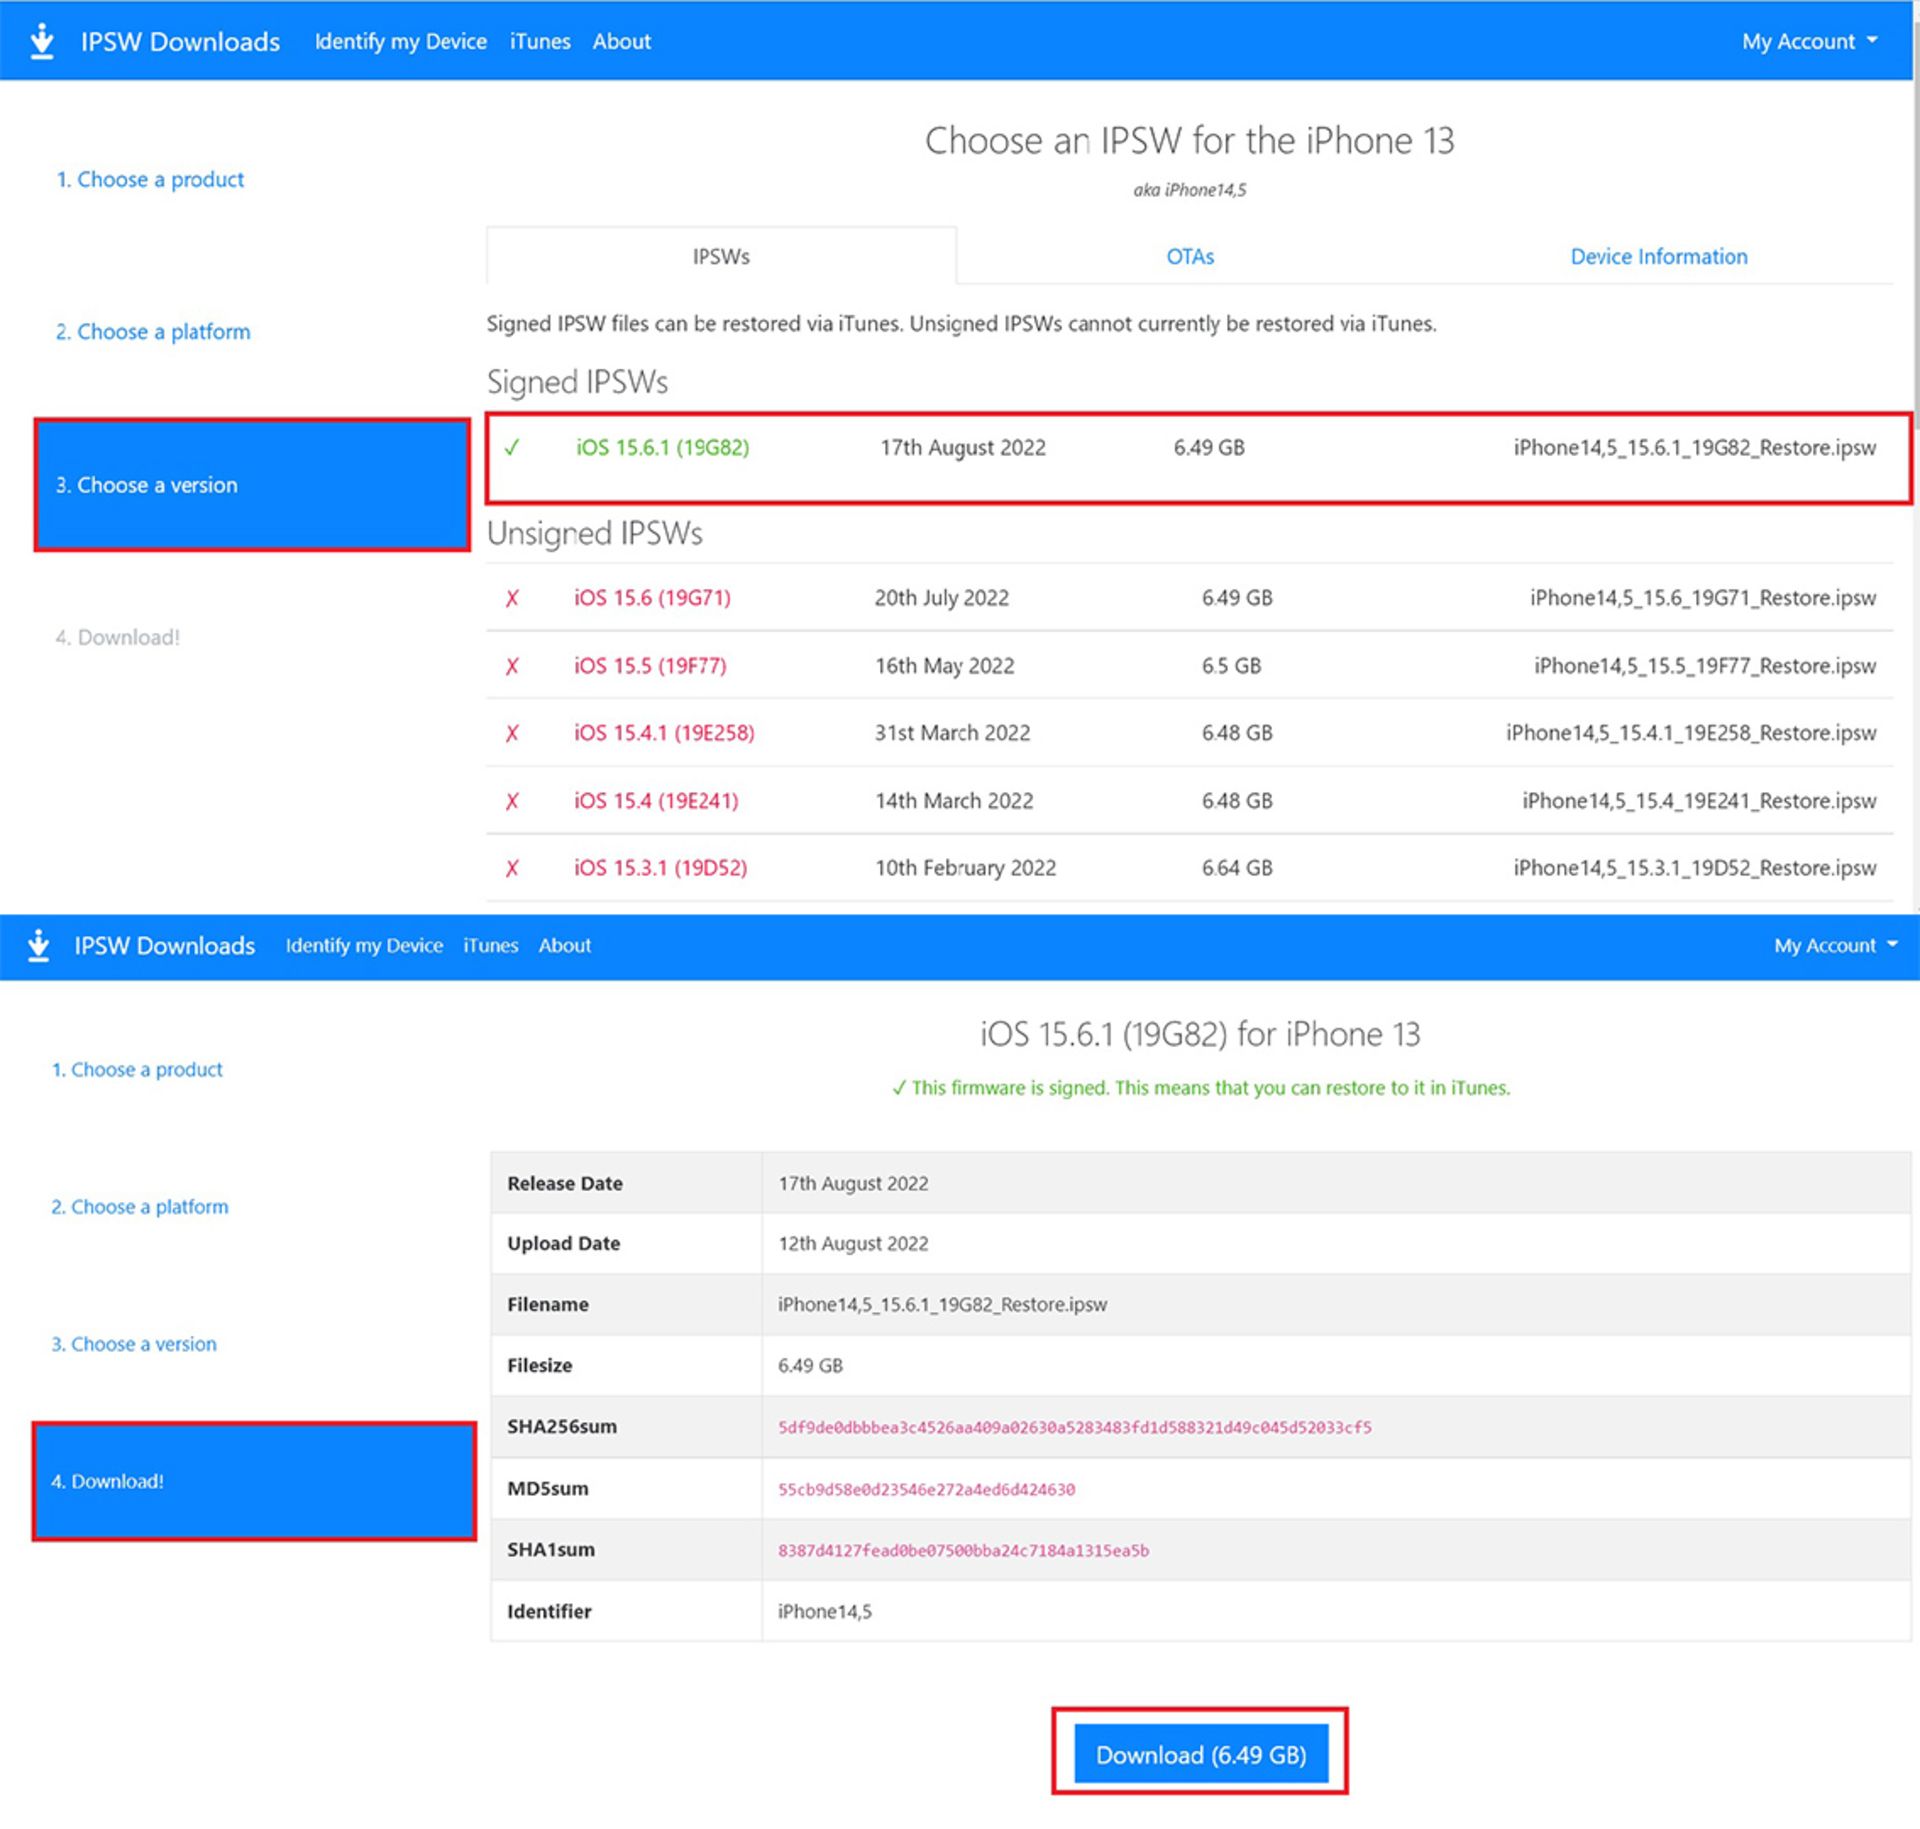Open My Account dropdown in top navbar
The image size is (1920, 1829).
click(x=1808, y=41)
